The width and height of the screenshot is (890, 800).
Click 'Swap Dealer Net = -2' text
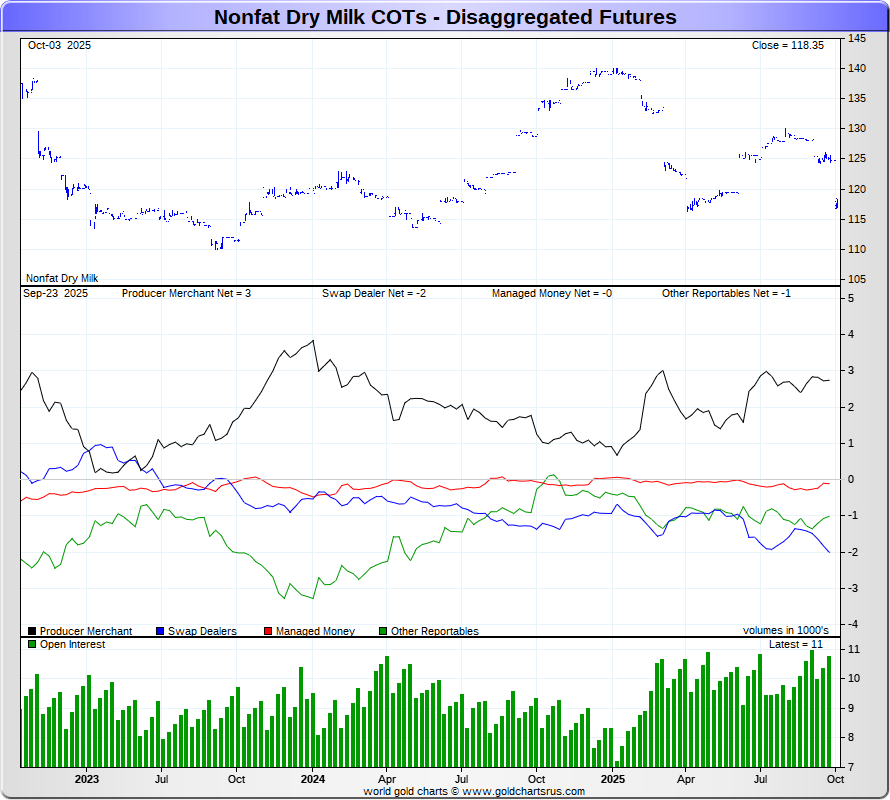[x=374, y=293]
